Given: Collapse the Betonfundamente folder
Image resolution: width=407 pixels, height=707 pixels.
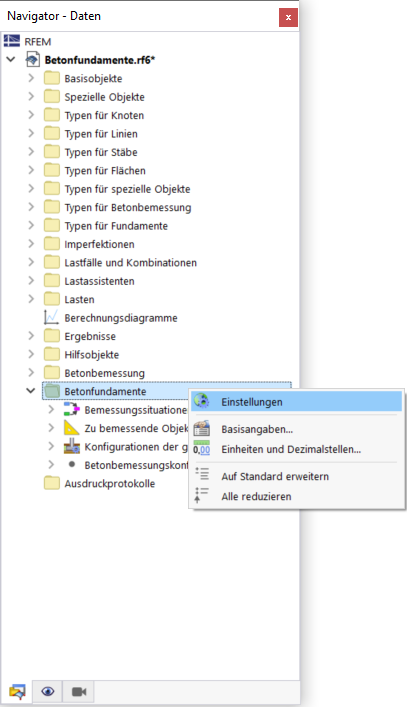Looking at the screenshot, I should [31, 391].
